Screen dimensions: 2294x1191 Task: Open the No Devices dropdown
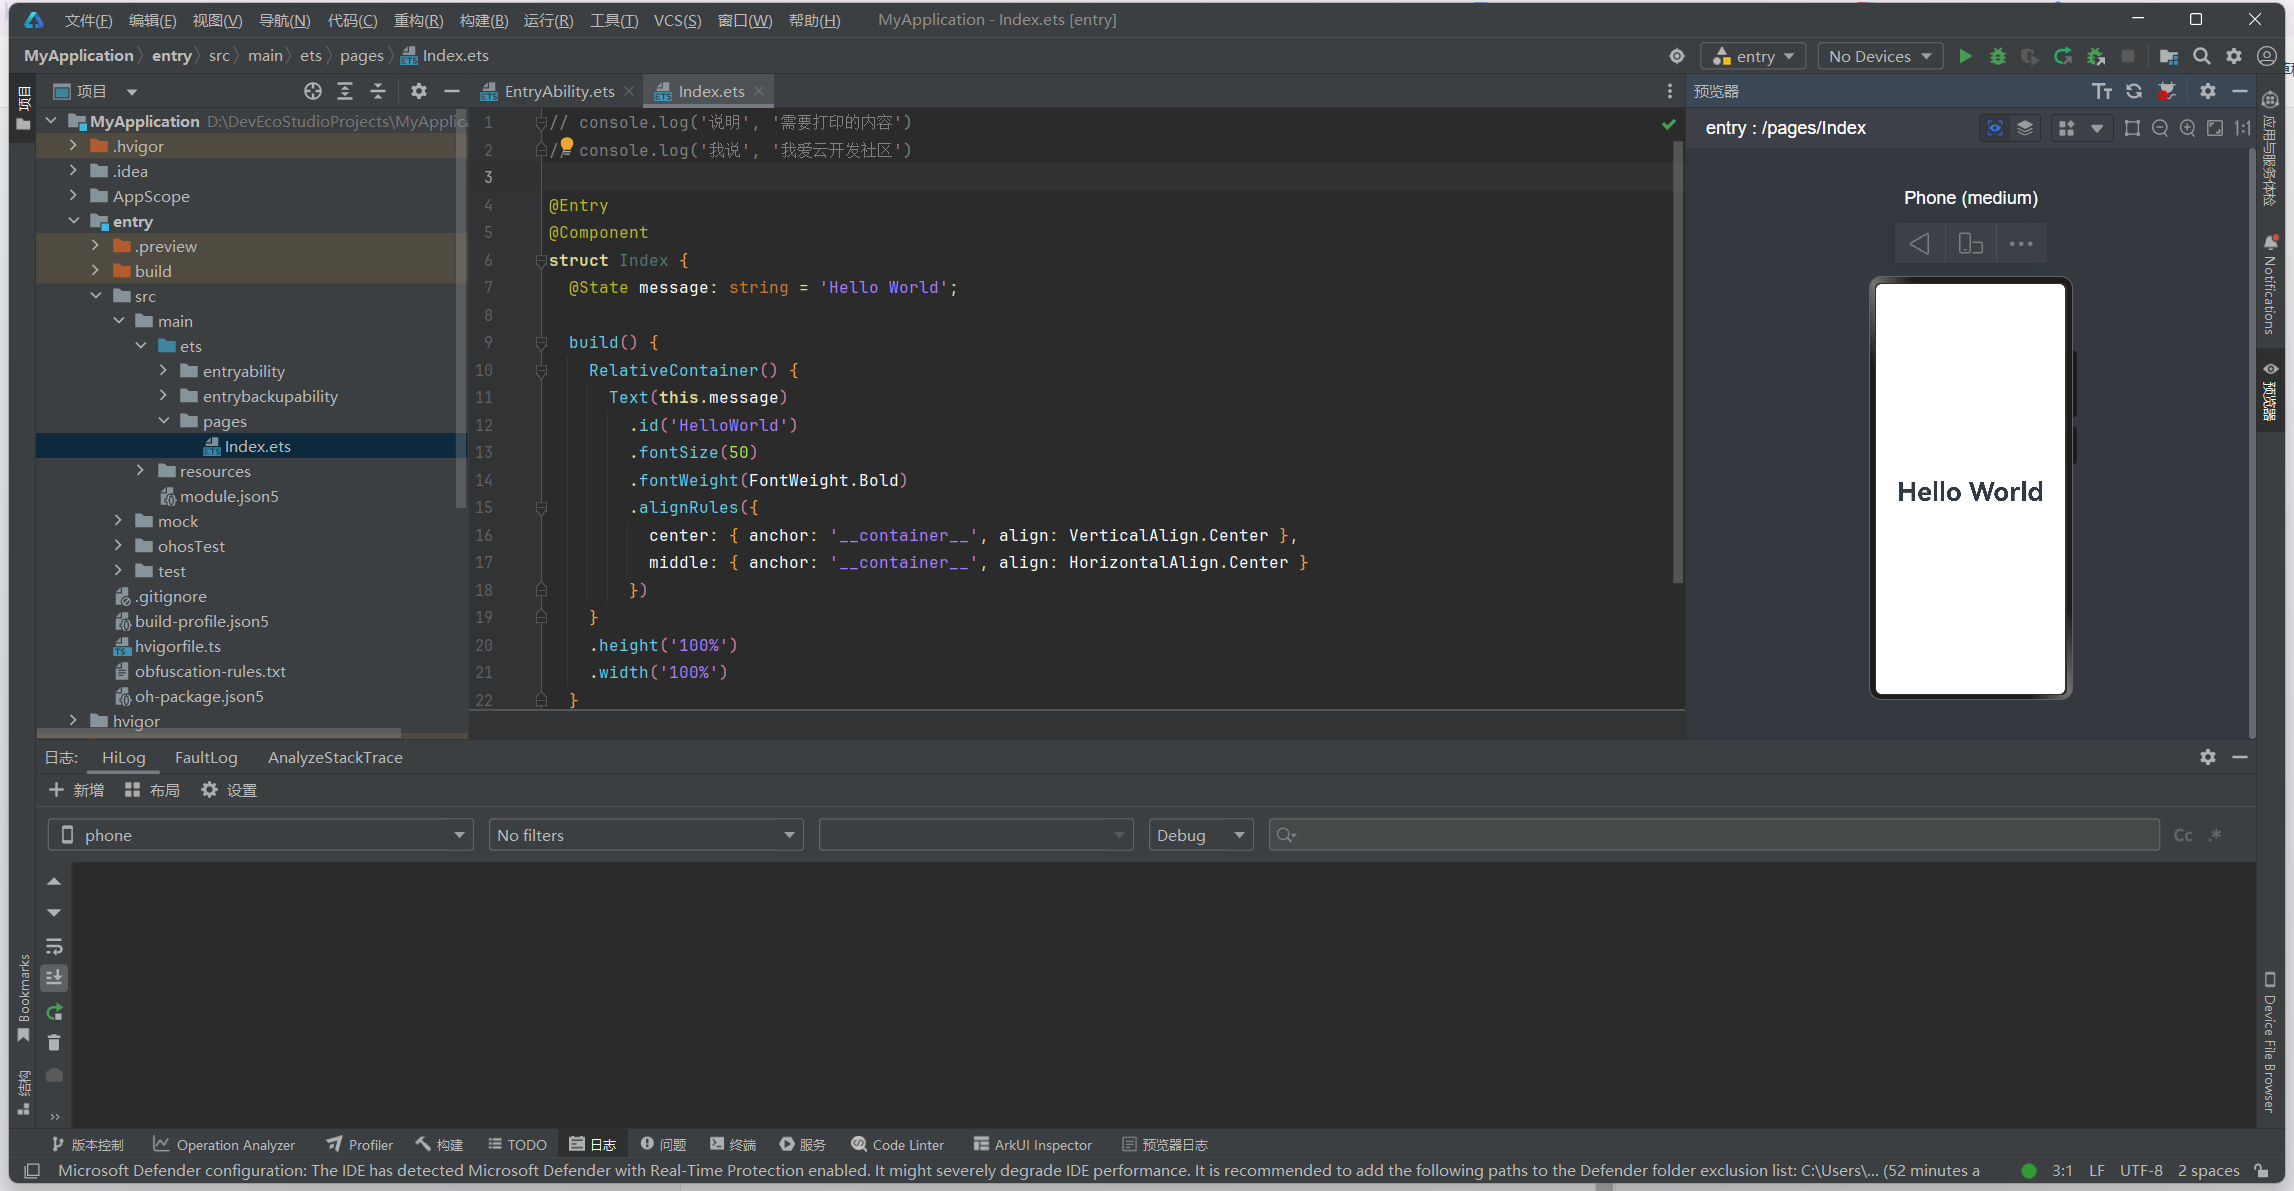click(x=1879, y=56)
